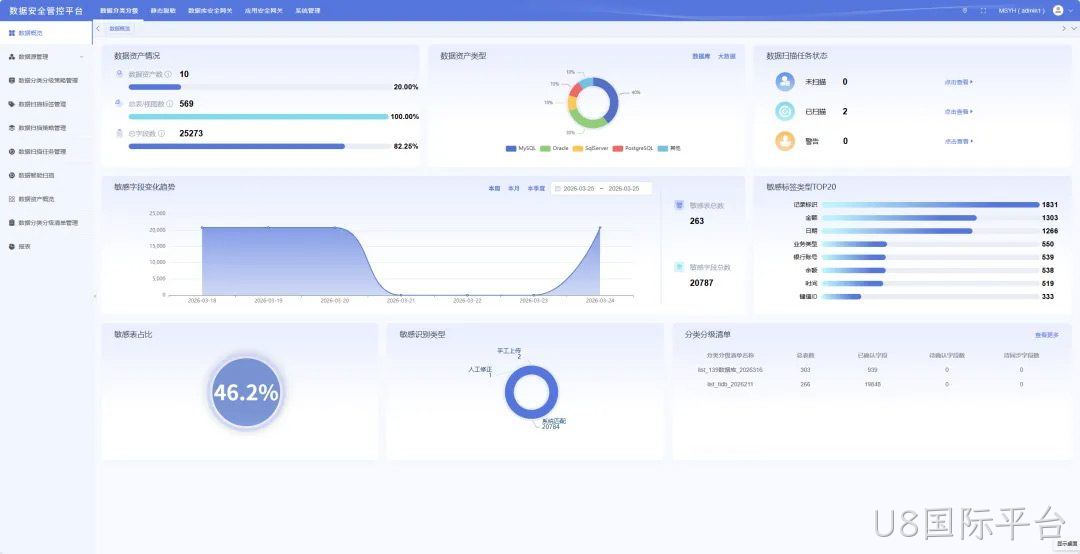This screenshot has width=1080, height=554.
Task: Click the 20.00% 数据资产数 progress bar
Action: pyautogui.click(x=260, y=88)
